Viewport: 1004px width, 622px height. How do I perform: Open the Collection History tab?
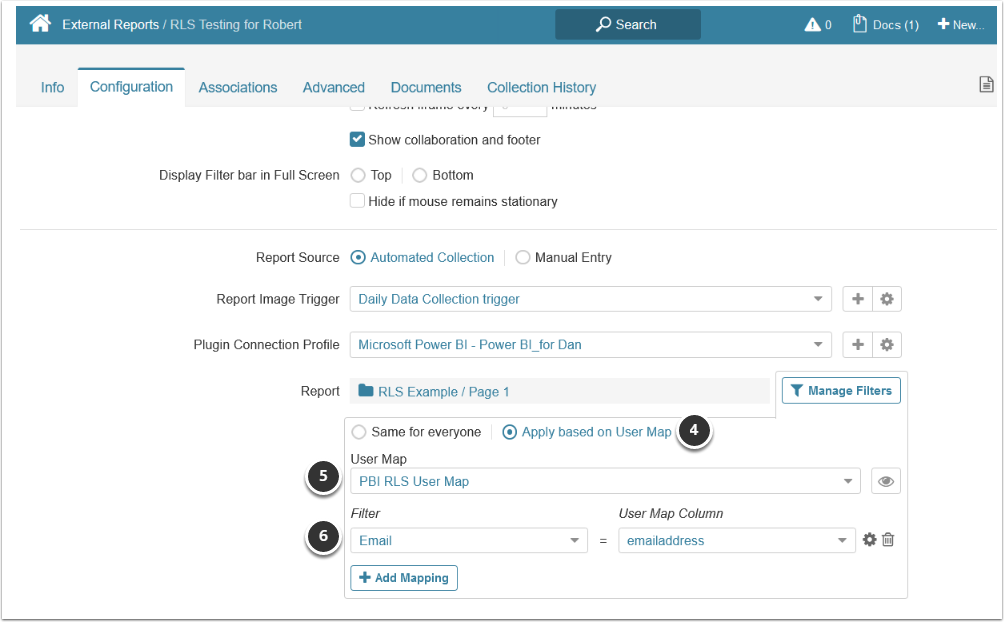[541, 87]
